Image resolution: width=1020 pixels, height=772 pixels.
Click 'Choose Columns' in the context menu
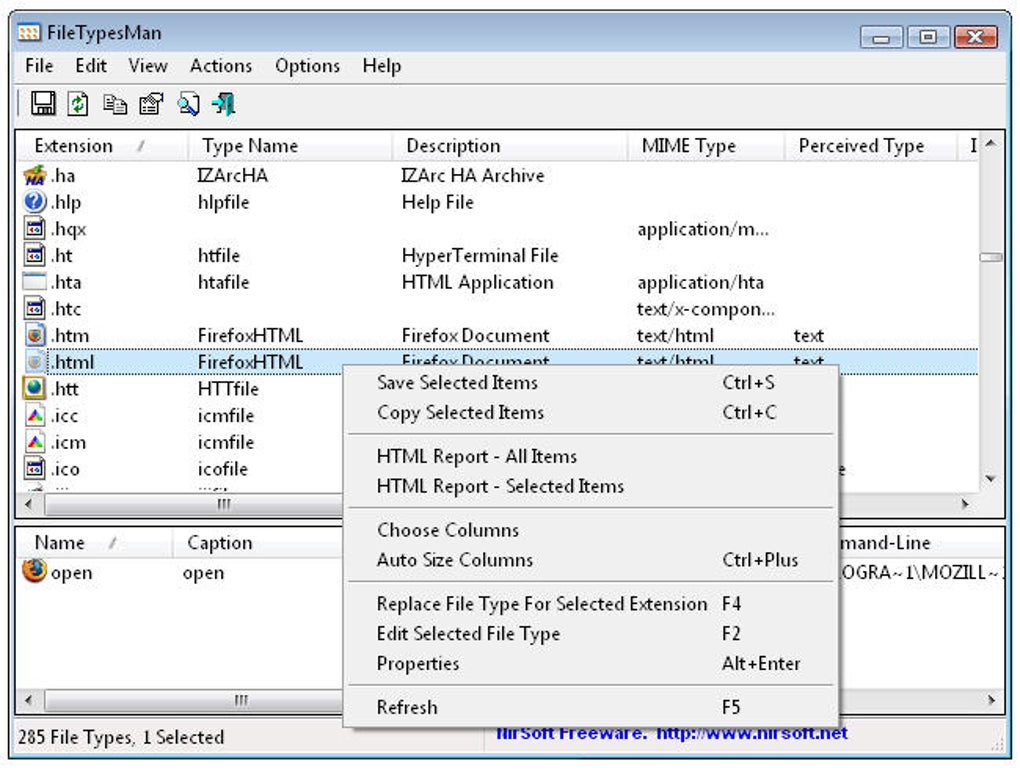pyautogui.click(x=447, y=530)
